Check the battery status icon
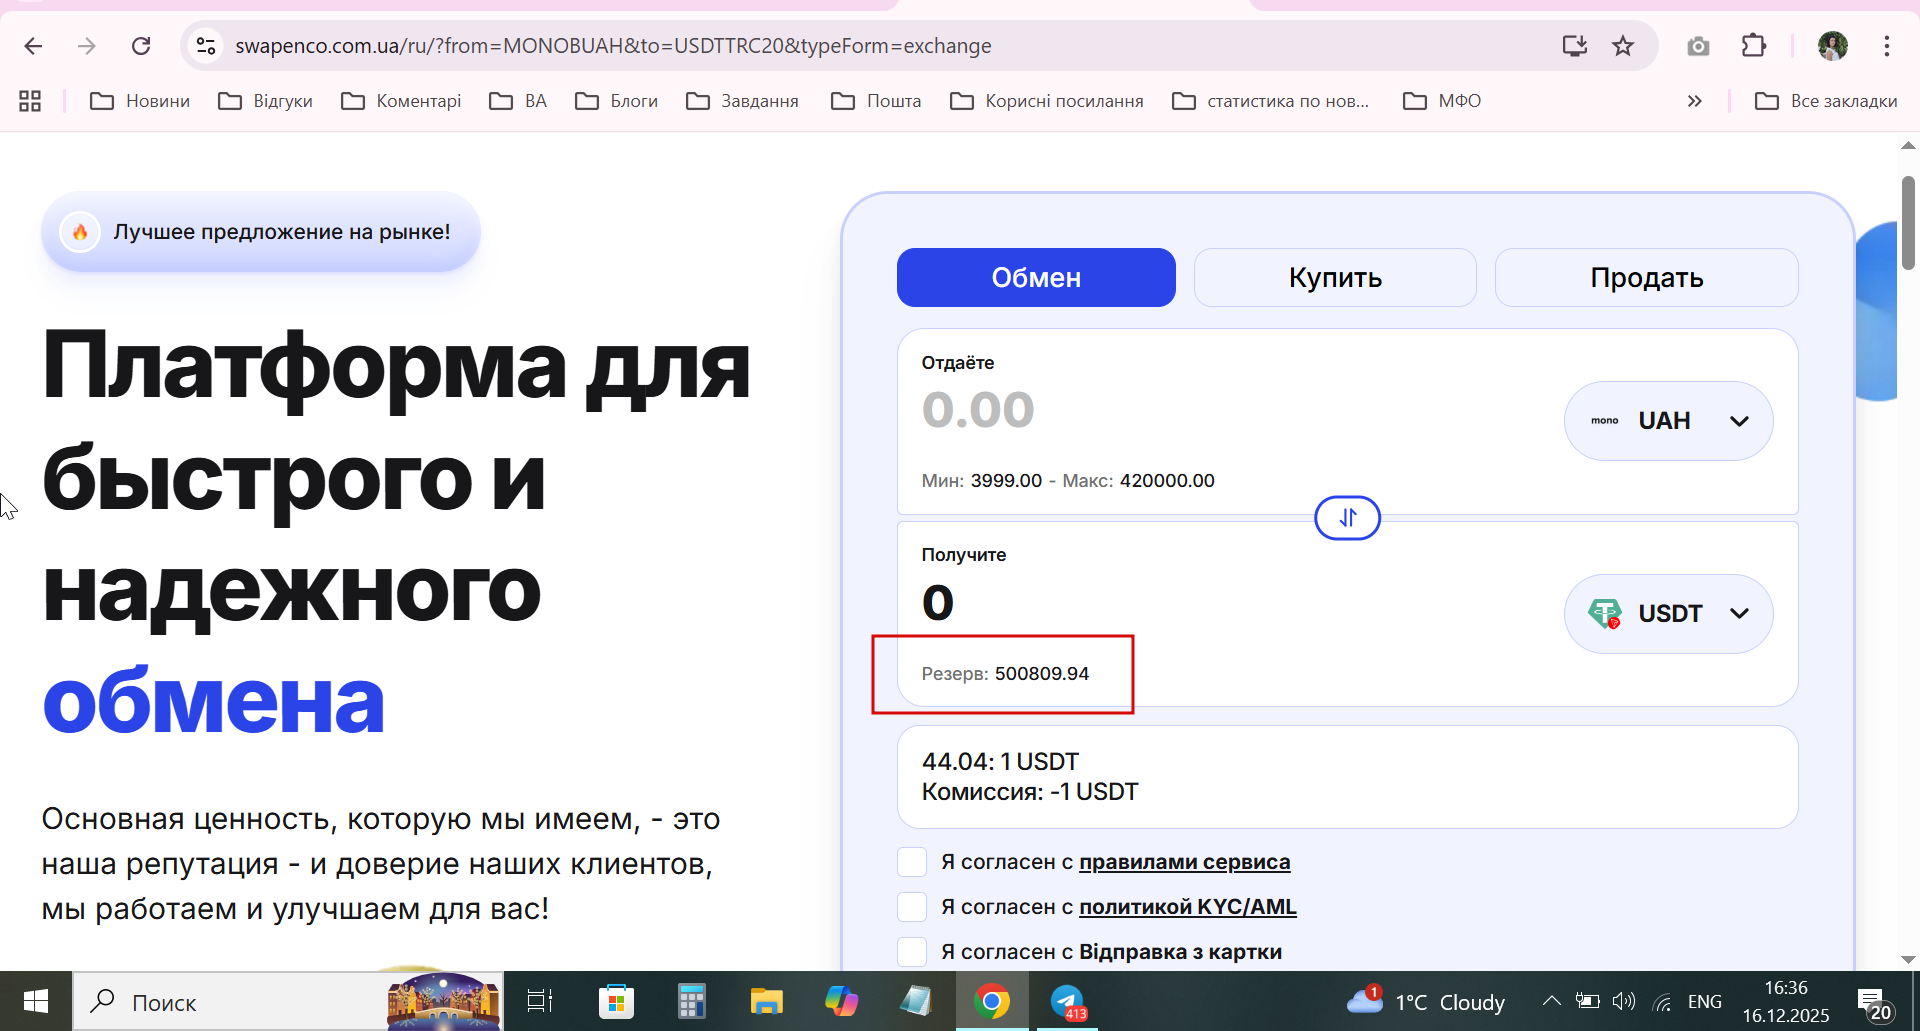The width and height of the screenshot is (1920, 1031). tap(1587, 1001)
